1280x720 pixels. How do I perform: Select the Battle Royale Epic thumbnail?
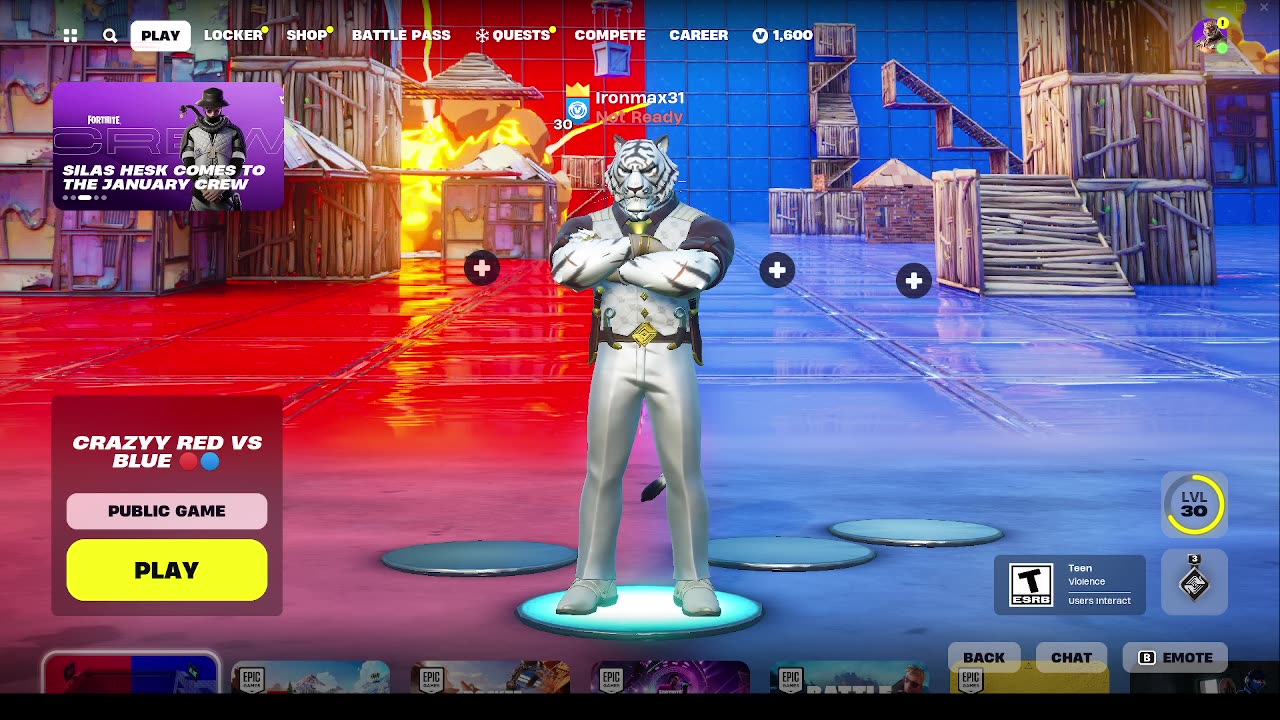coord(850,677)
